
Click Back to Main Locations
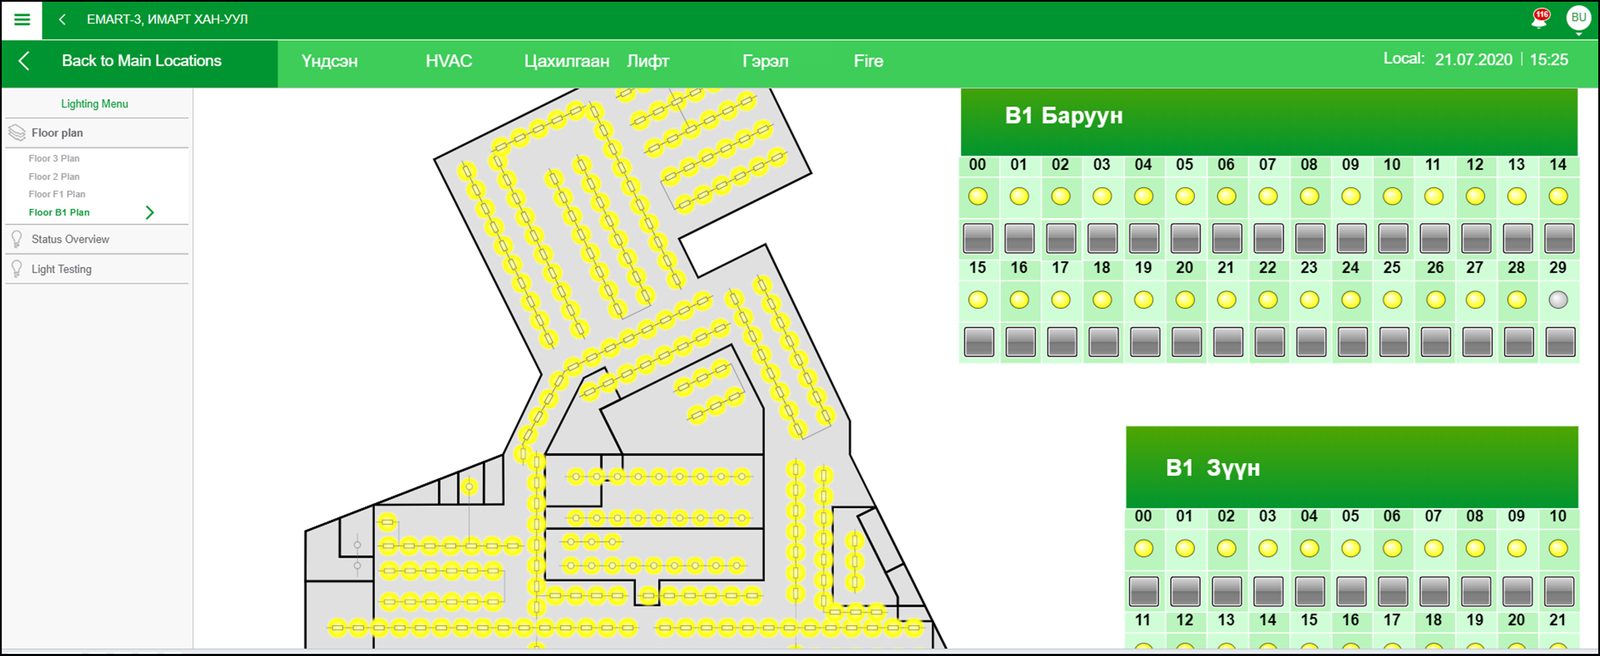142,61
